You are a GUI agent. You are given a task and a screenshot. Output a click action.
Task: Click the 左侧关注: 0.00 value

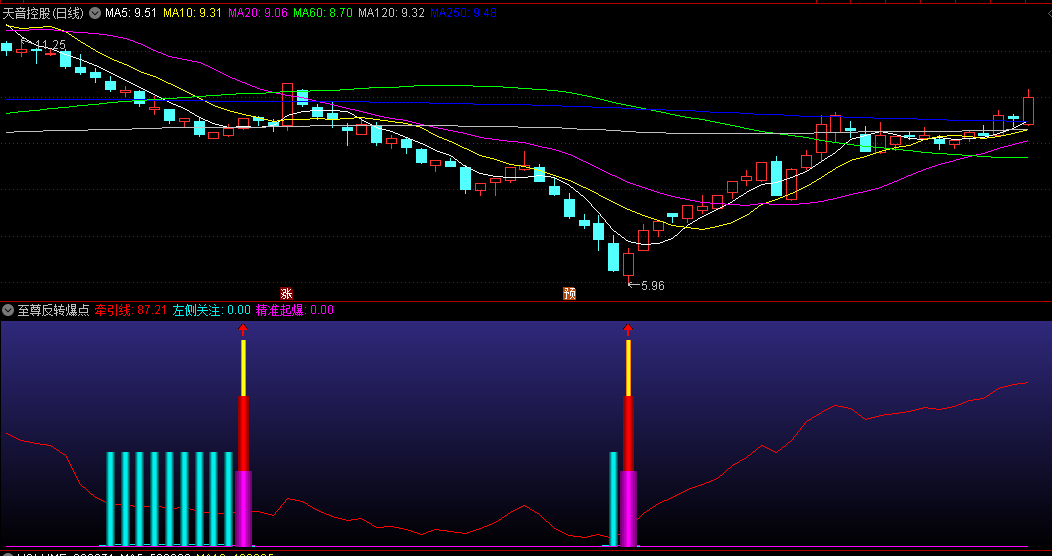[x=212, y=310]
